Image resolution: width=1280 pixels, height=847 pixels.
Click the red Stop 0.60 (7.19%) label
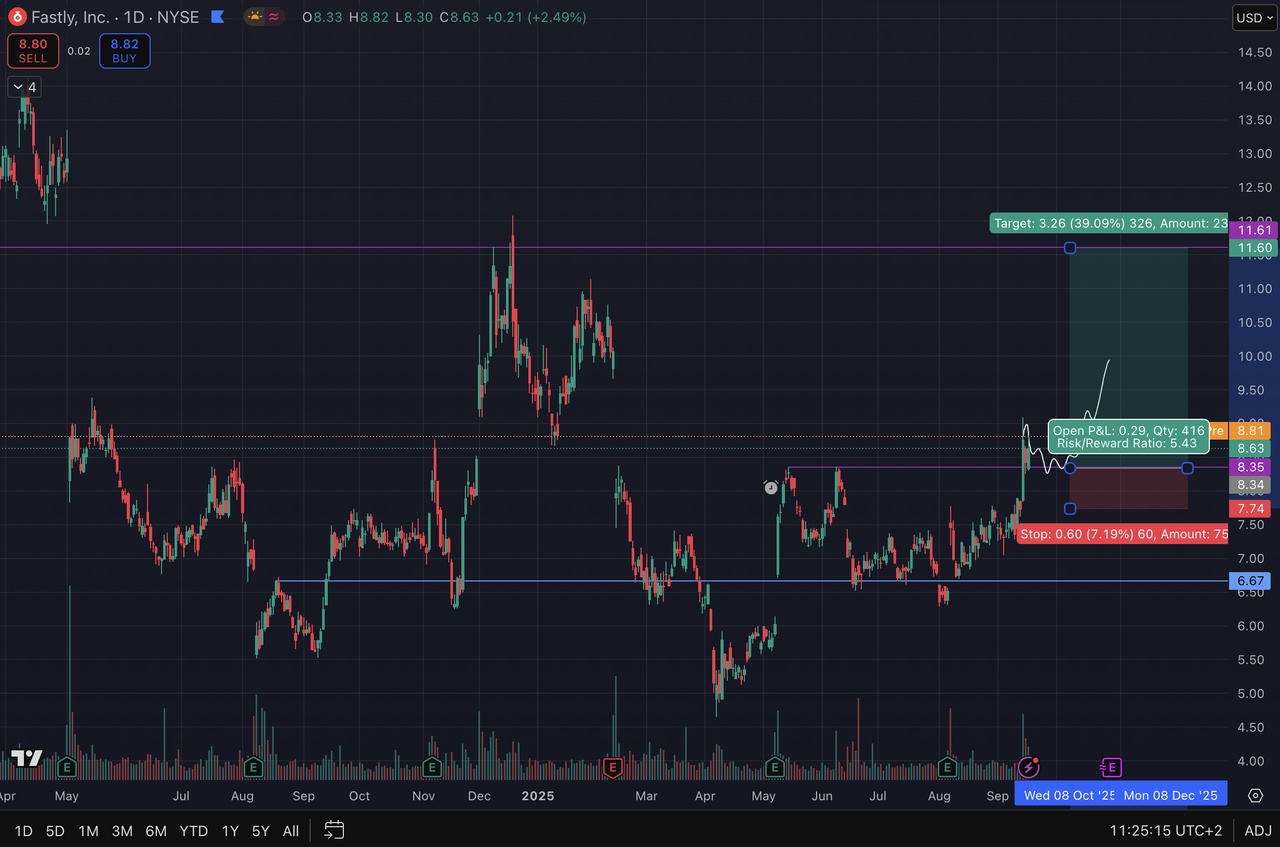[x=1123, y=534]
